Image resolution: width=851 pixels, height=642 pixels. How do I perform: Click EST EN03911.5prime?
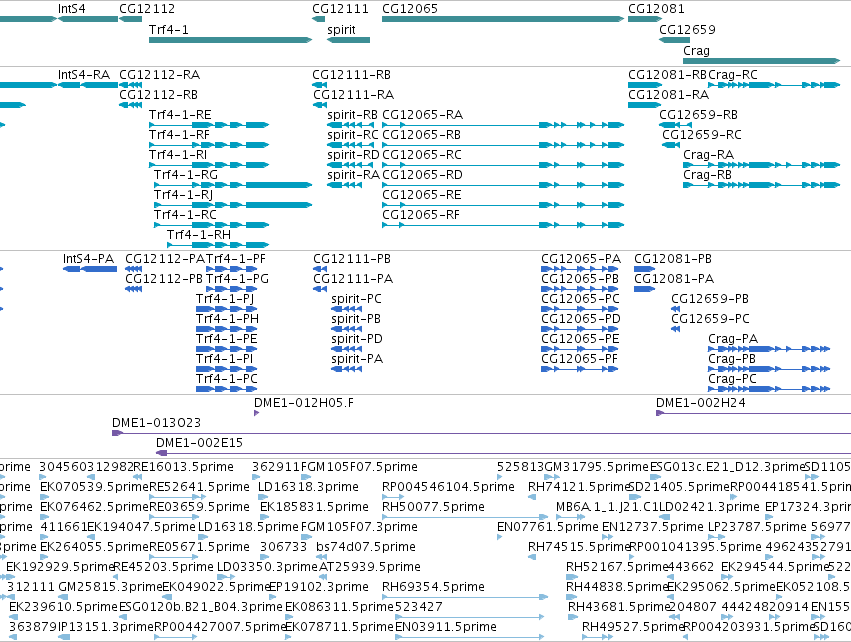[x=446, y=627]
